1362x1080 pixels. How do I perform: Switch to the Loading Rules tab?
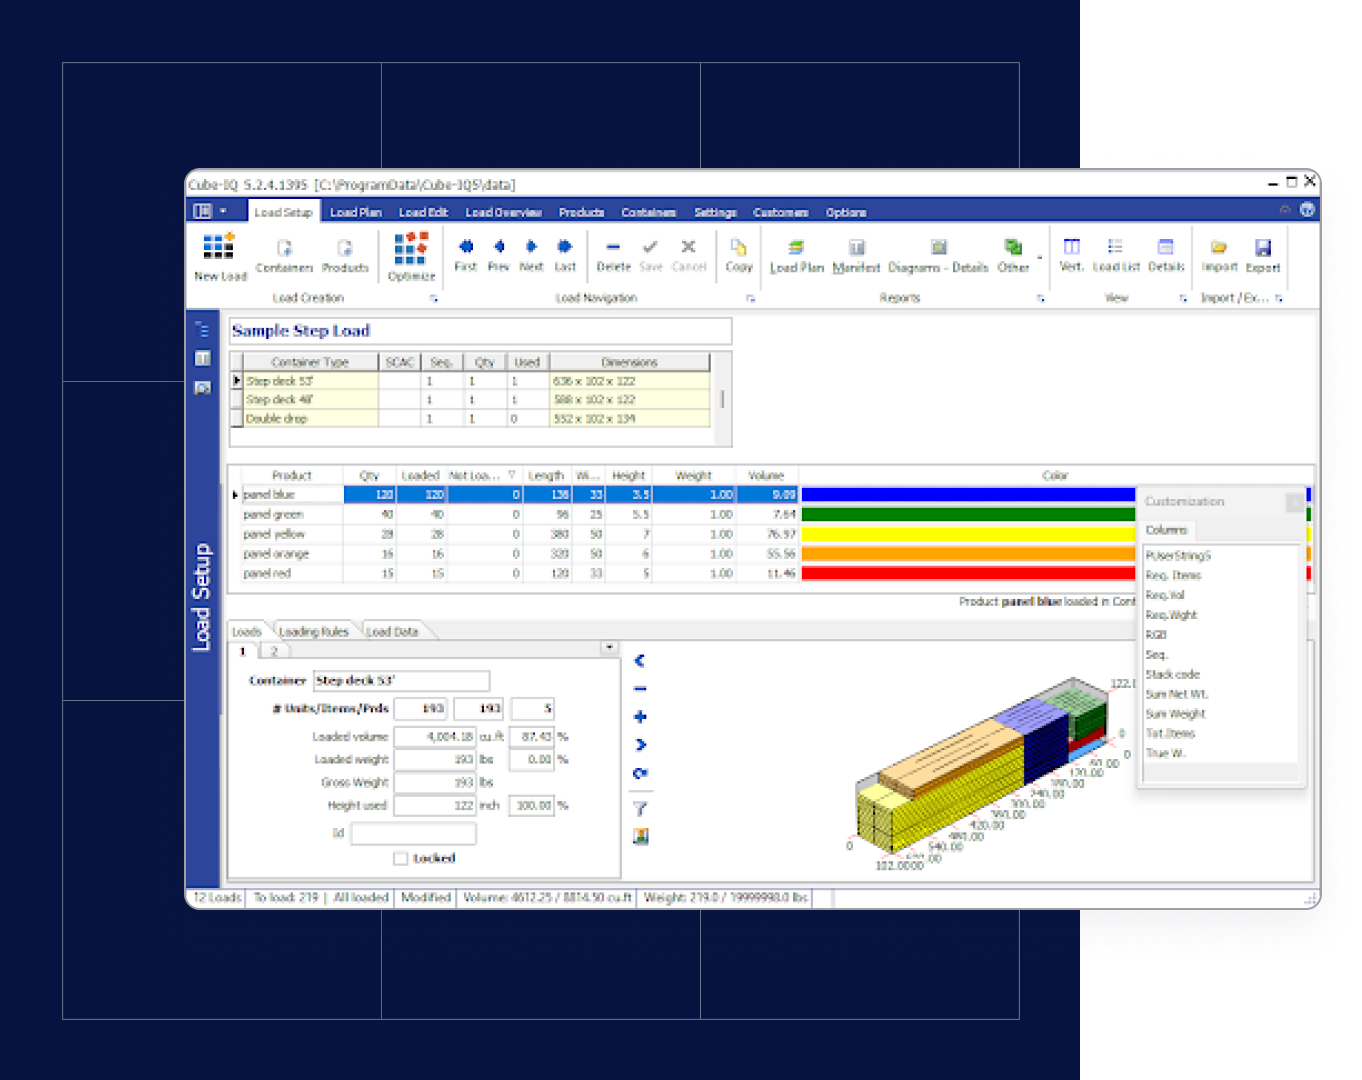(313, 632)
